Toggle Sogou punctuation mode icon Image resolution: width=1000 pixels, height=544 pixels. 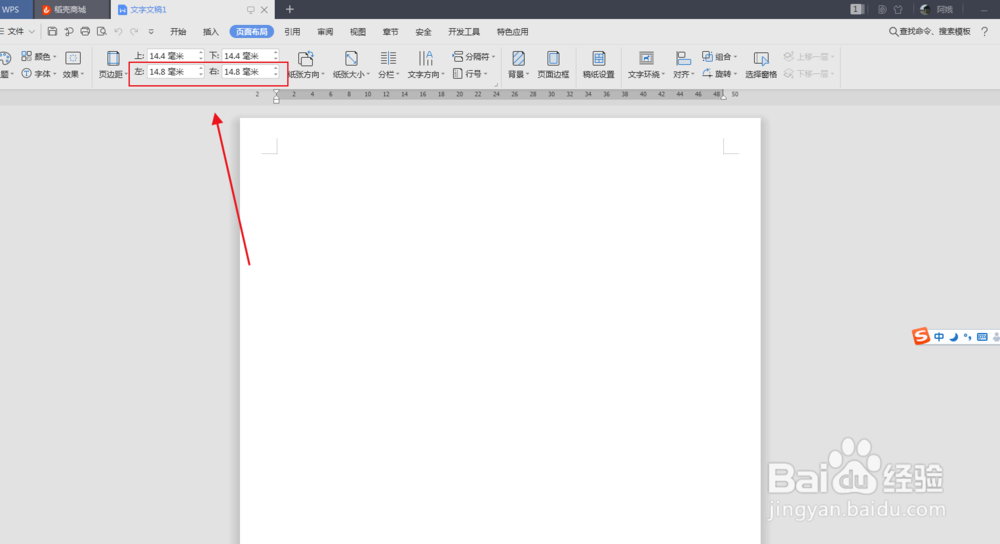[x=967, y=337]
